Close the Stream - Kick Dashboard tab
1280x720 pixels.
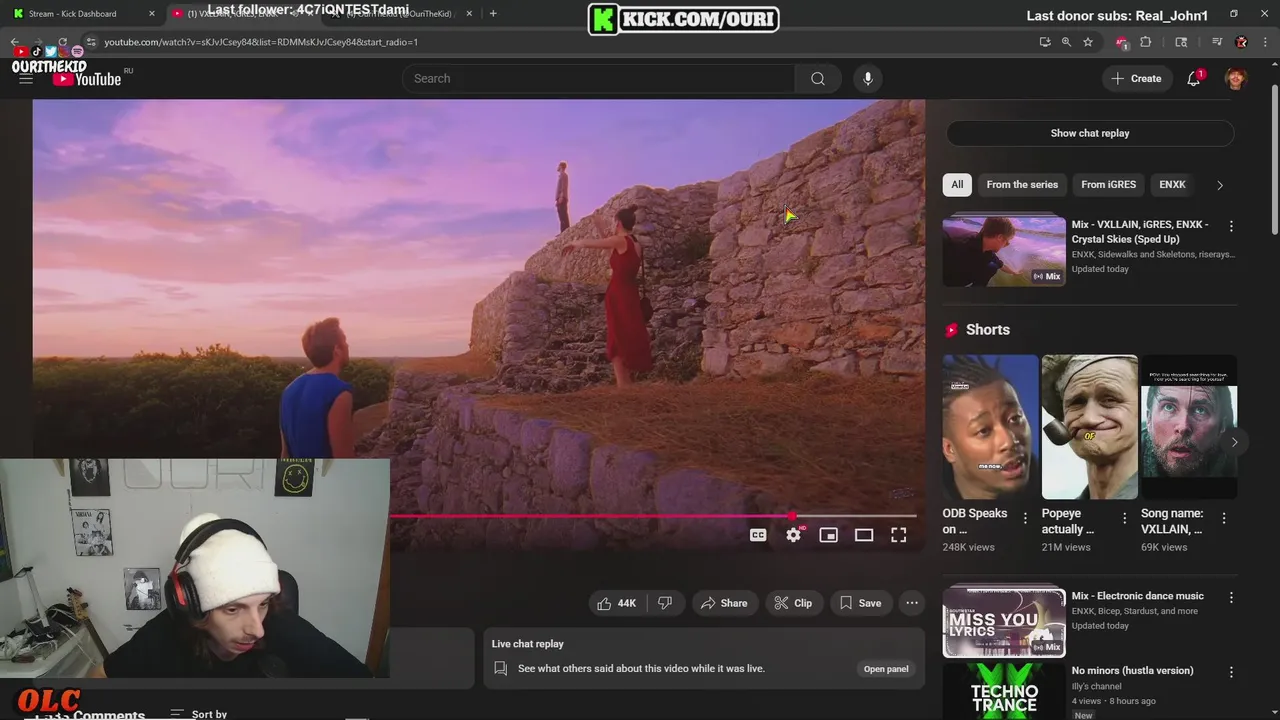[x=152, y=14]
